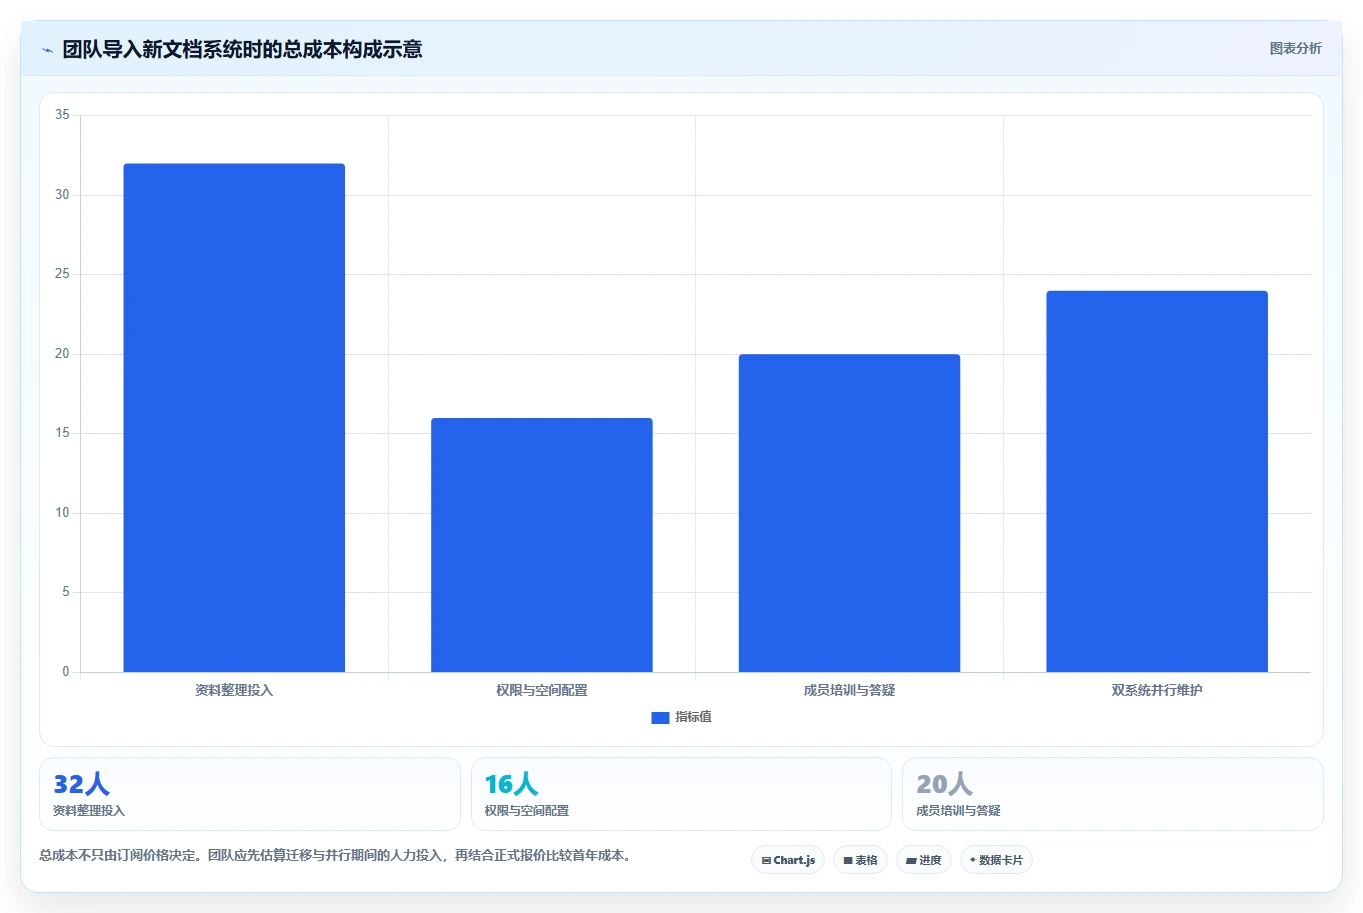Click the footer note starting 总成本不只由订阅价格决定
Image resolution: width=1363 pixels, height=913 pixels.
coord(337,855)
